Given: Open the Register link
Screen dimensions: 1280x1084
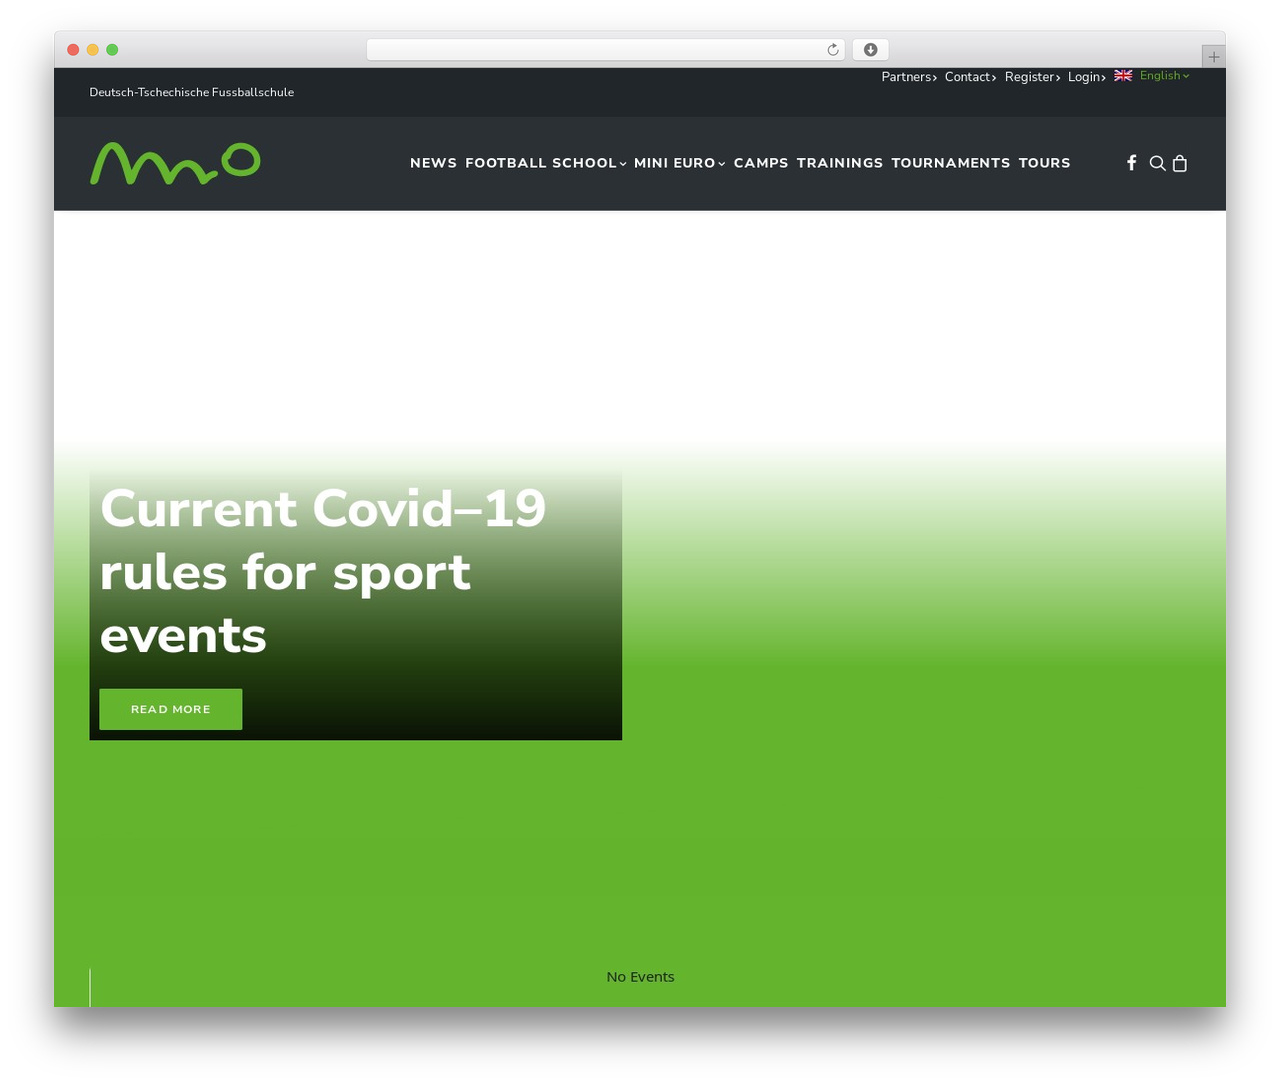Looking at the screenshot, I should click(x=1033, y=77).
